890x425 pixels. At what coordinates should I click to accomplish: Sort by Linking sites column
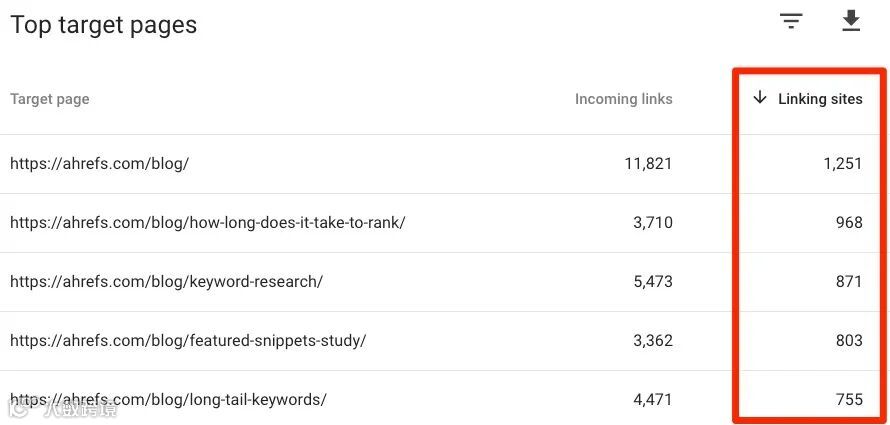820,99
